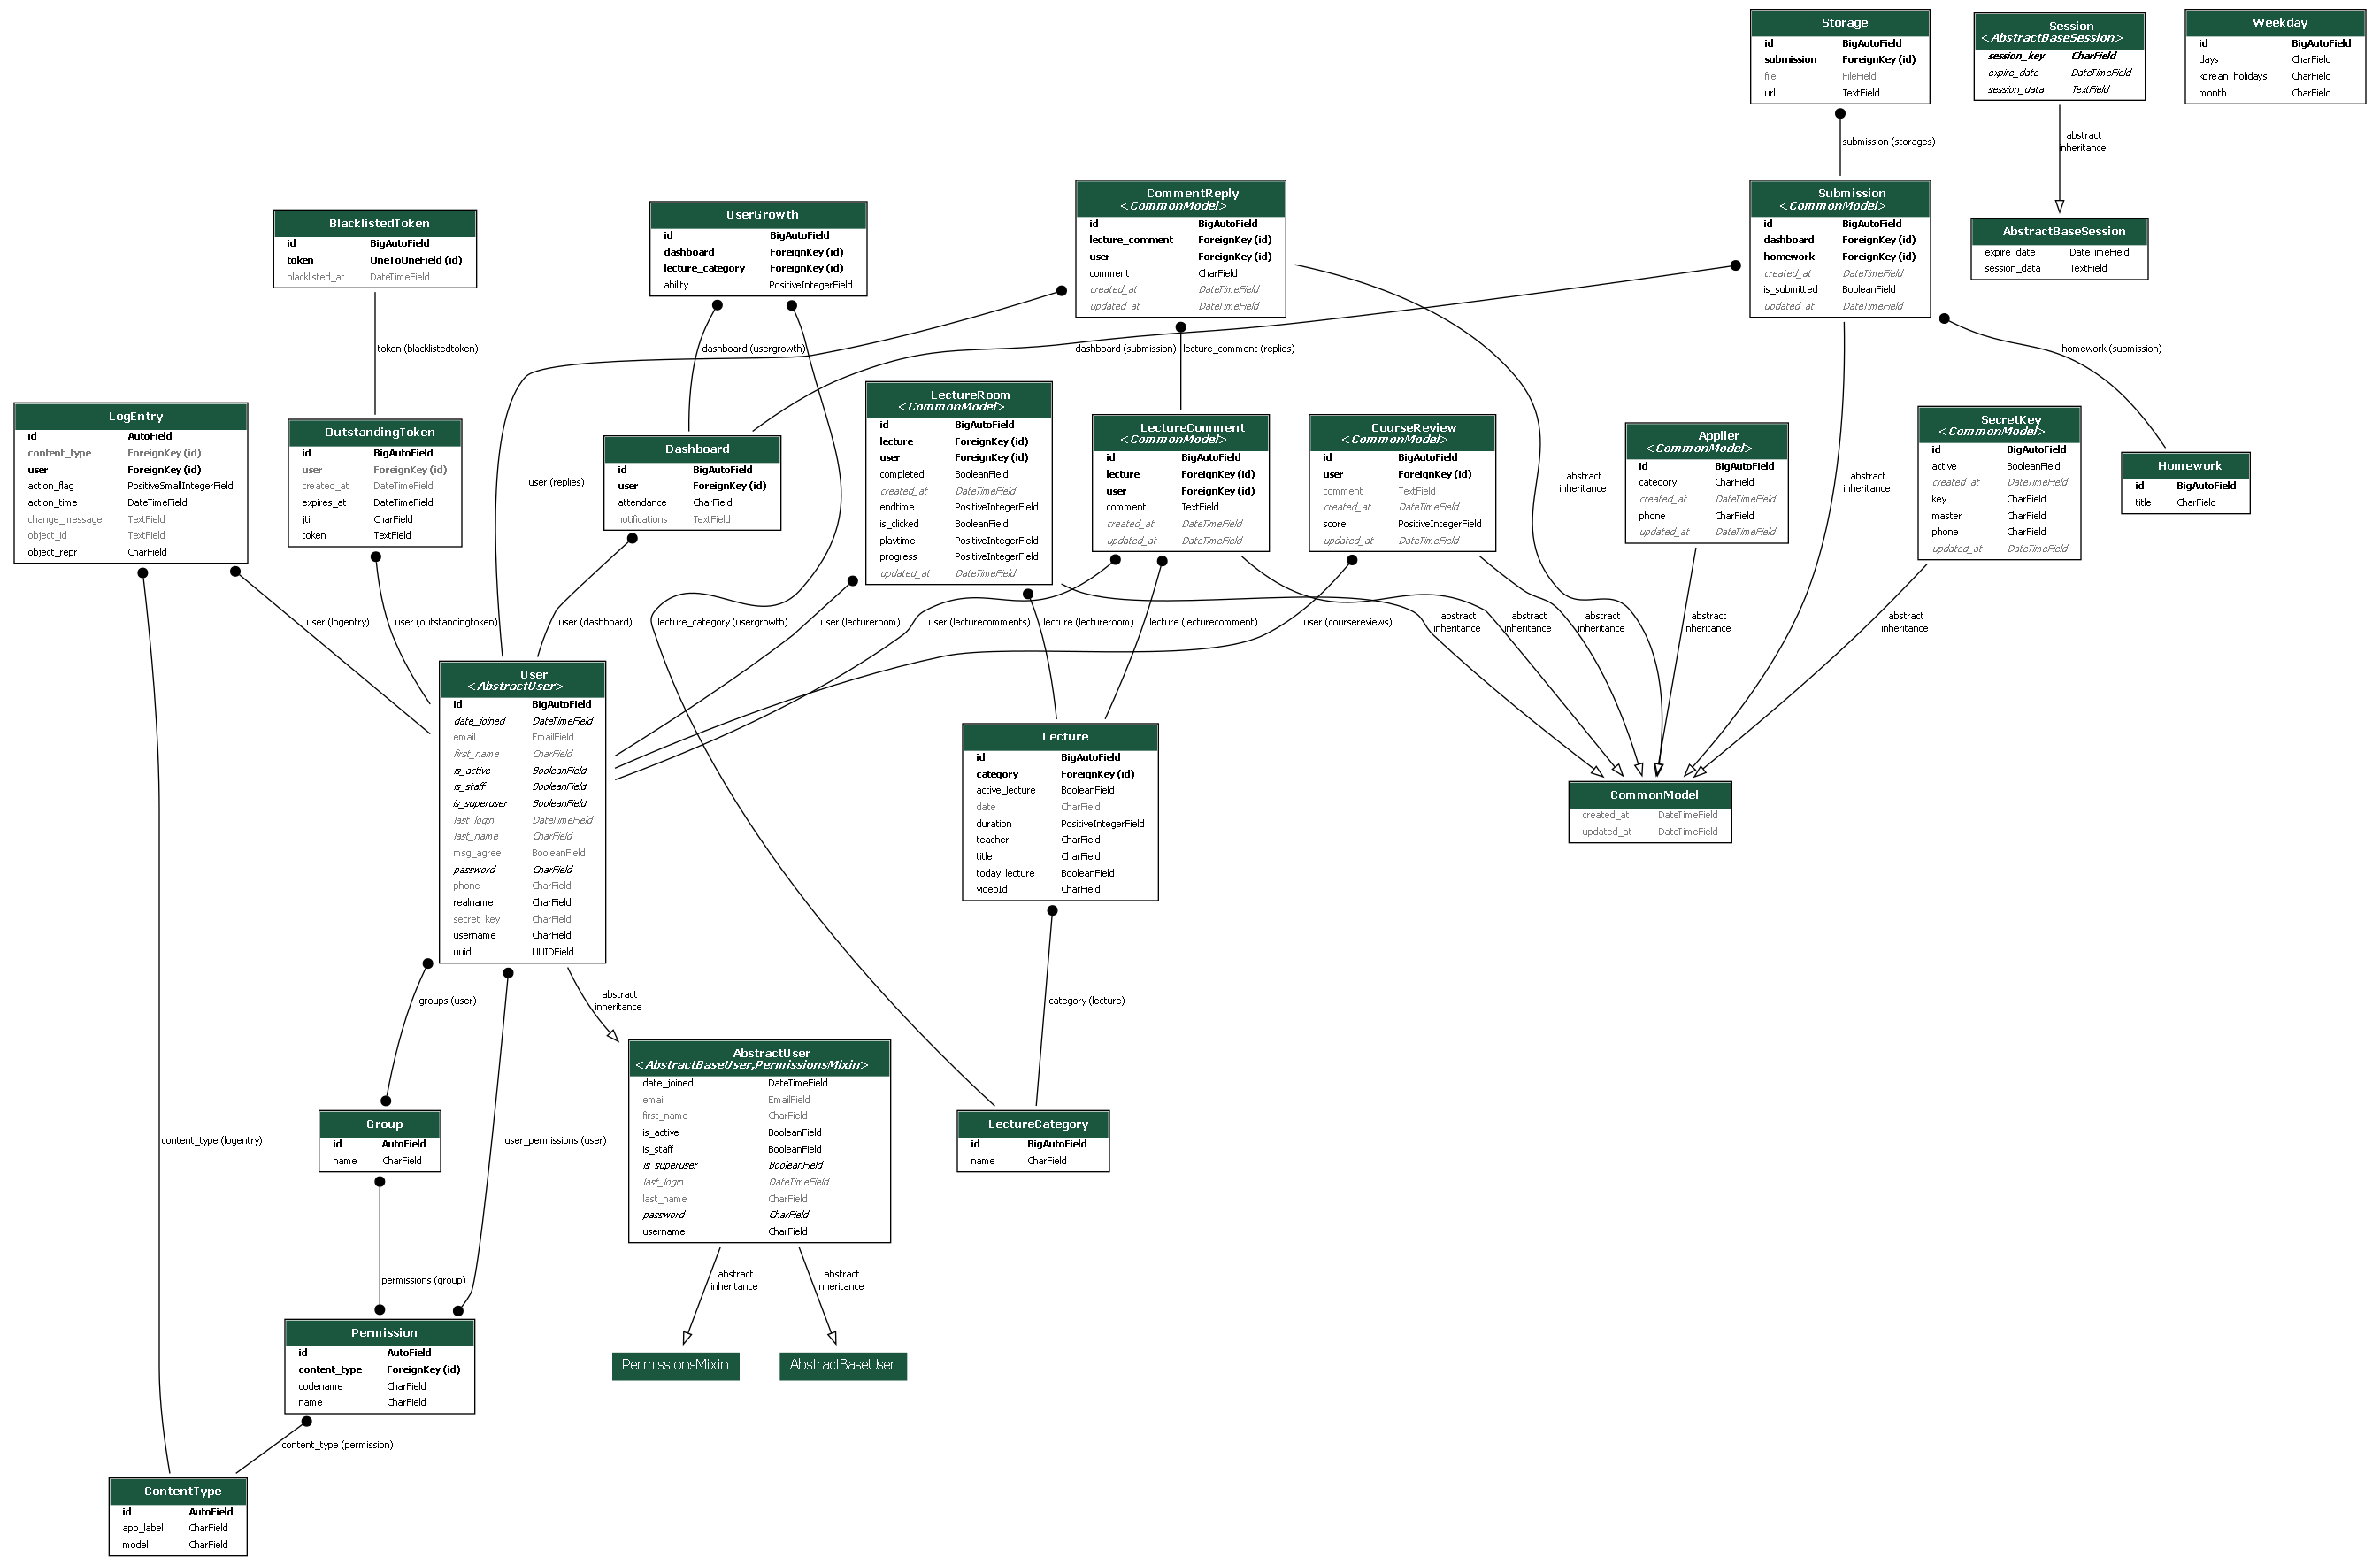Click the 'category (lecture)' edge label

point(1086,1001)
